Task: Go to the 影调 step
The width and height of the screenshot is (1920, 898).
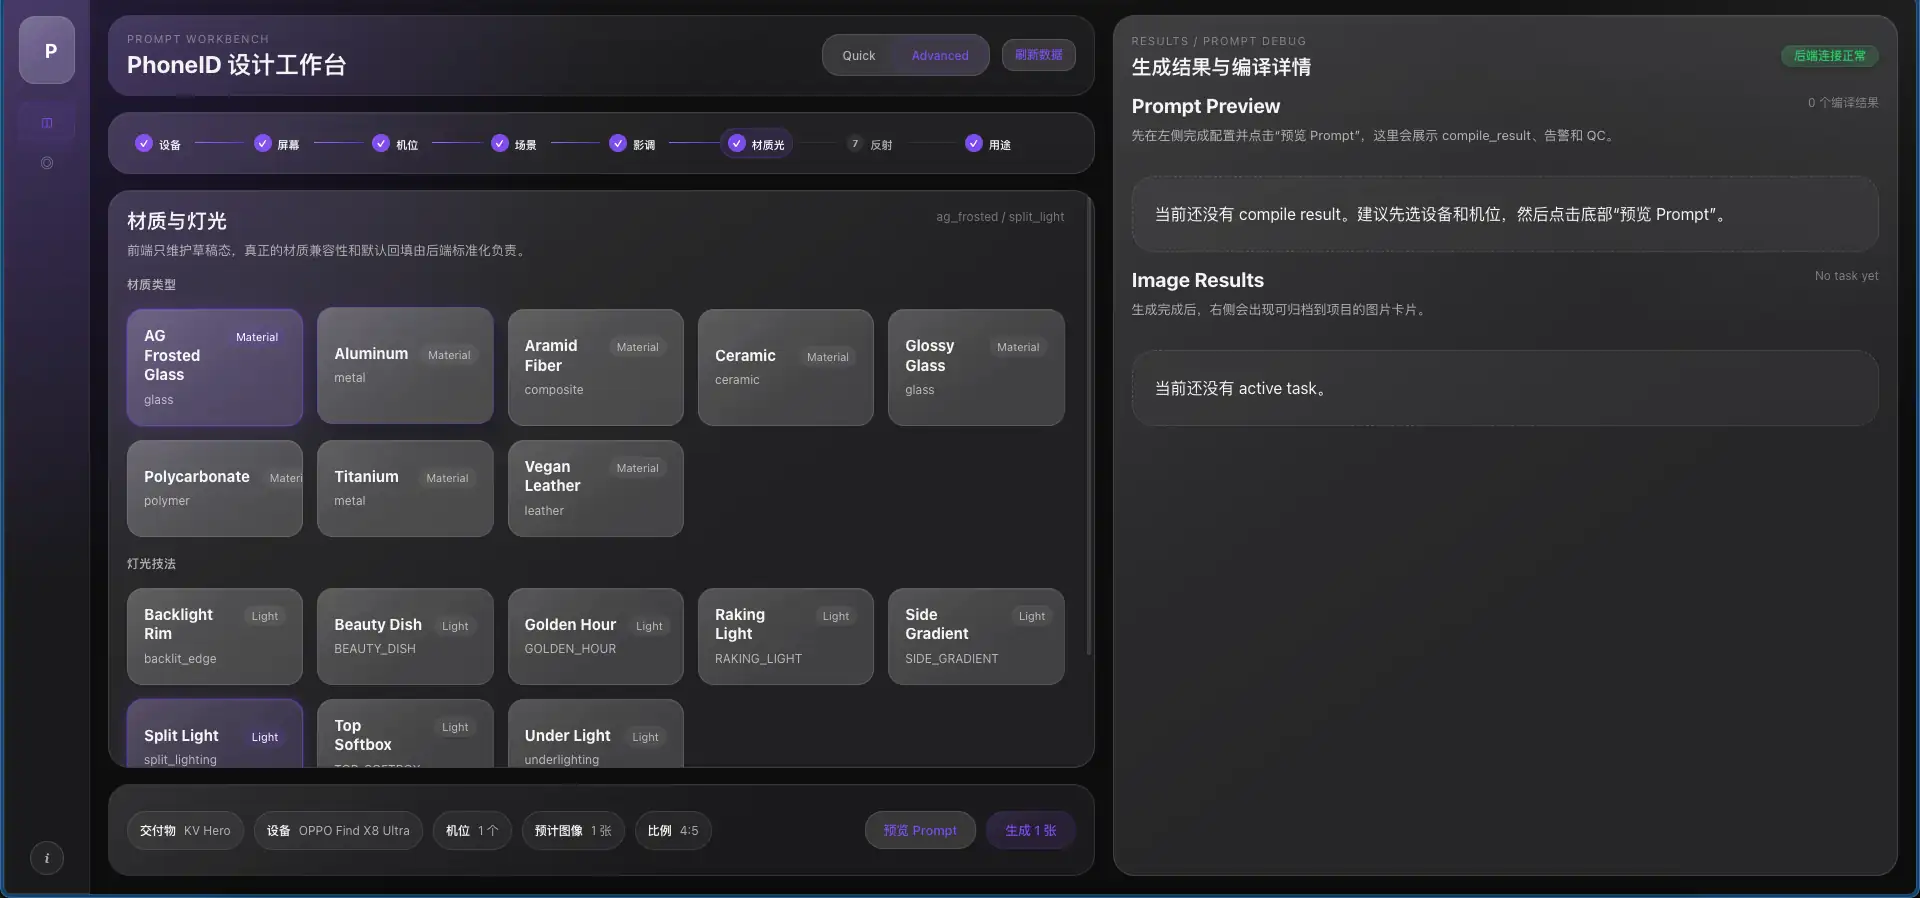Action: [x=632, y=144]
